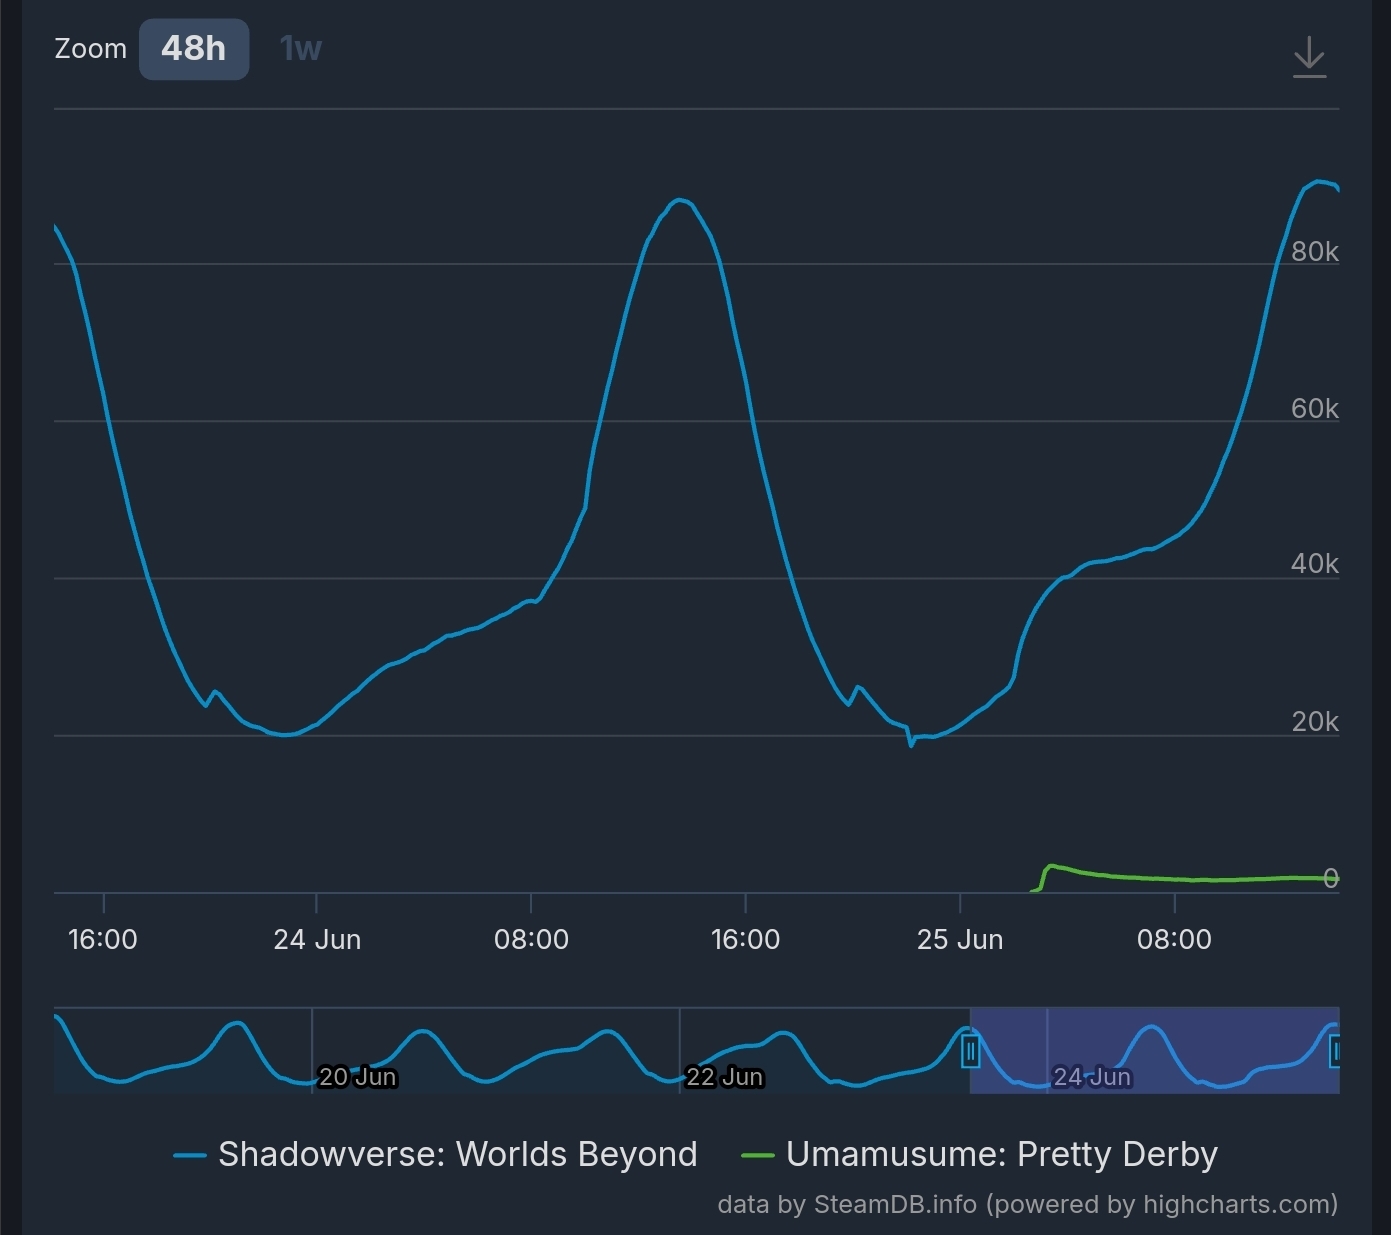Click the 20k y-axis label
1391x1235 pixels.
pos(1314,721)
